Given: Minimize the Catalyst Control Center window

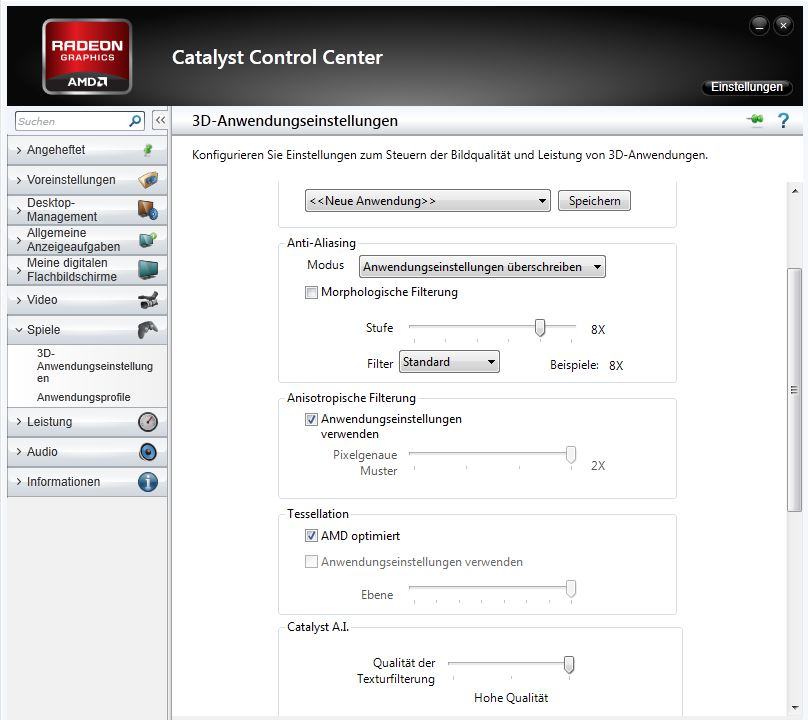Looking at the screenshot, I should click(x=759, y=25).
